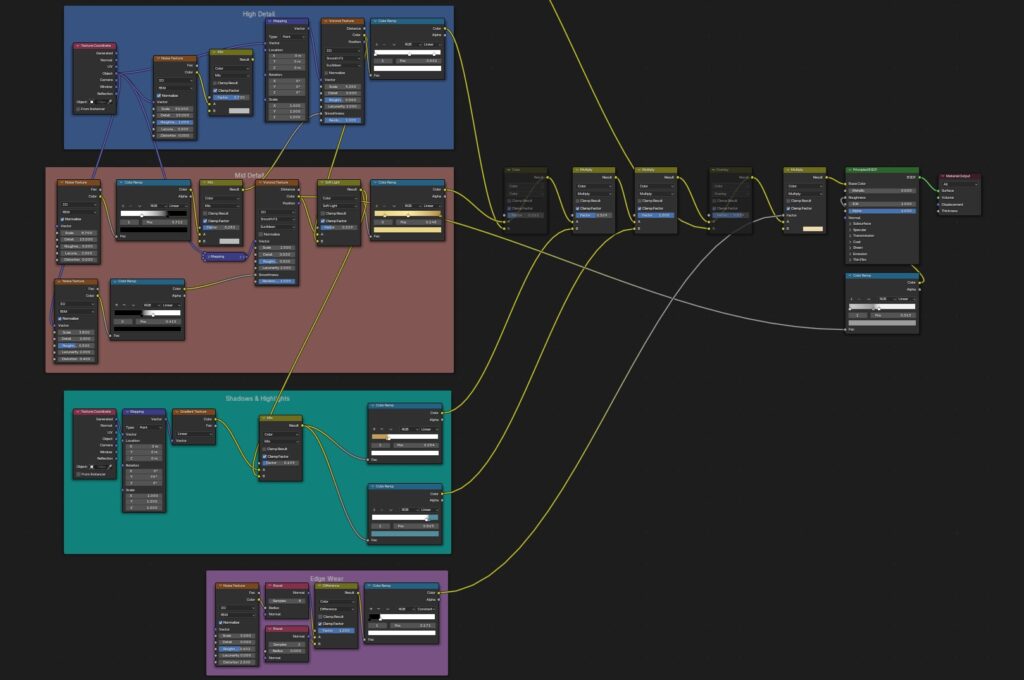
Task: Click the BSDF output socket on Principled BSDF
Action: 919,177
